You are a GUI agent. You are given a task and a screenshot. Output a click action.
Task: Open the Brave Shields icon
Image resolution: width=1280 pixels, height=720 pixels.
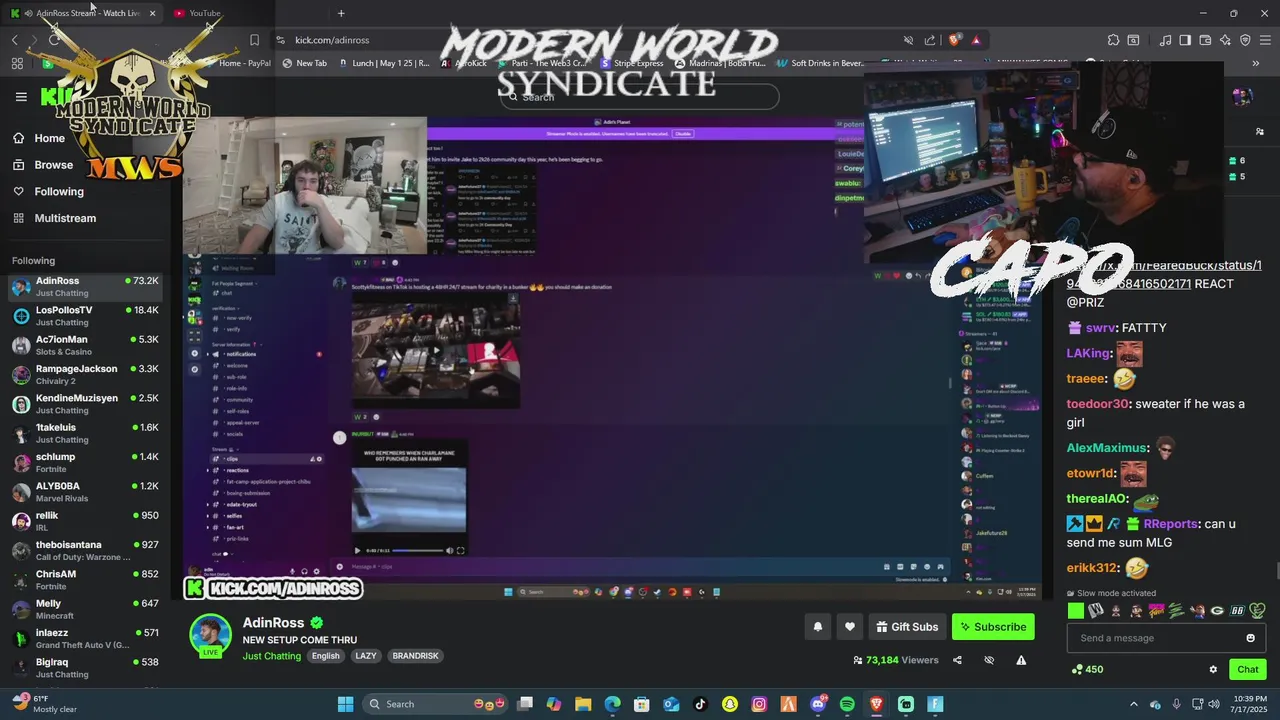click(x=954, y=40)
